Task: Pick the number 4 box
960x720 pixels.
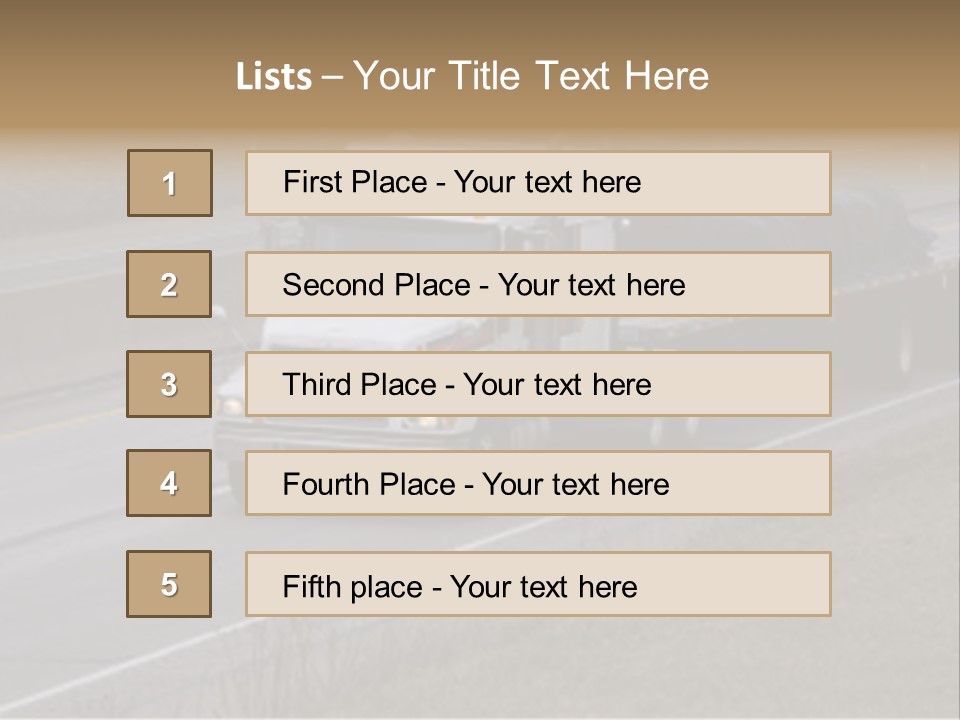Action: click(x=169, y=483)
